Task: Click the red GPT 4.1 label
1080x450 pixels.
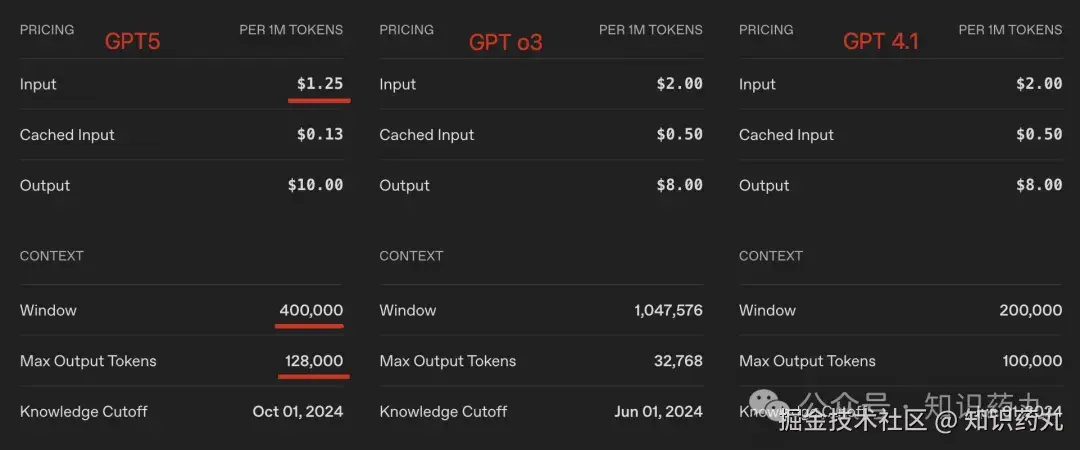Action: 880,42
